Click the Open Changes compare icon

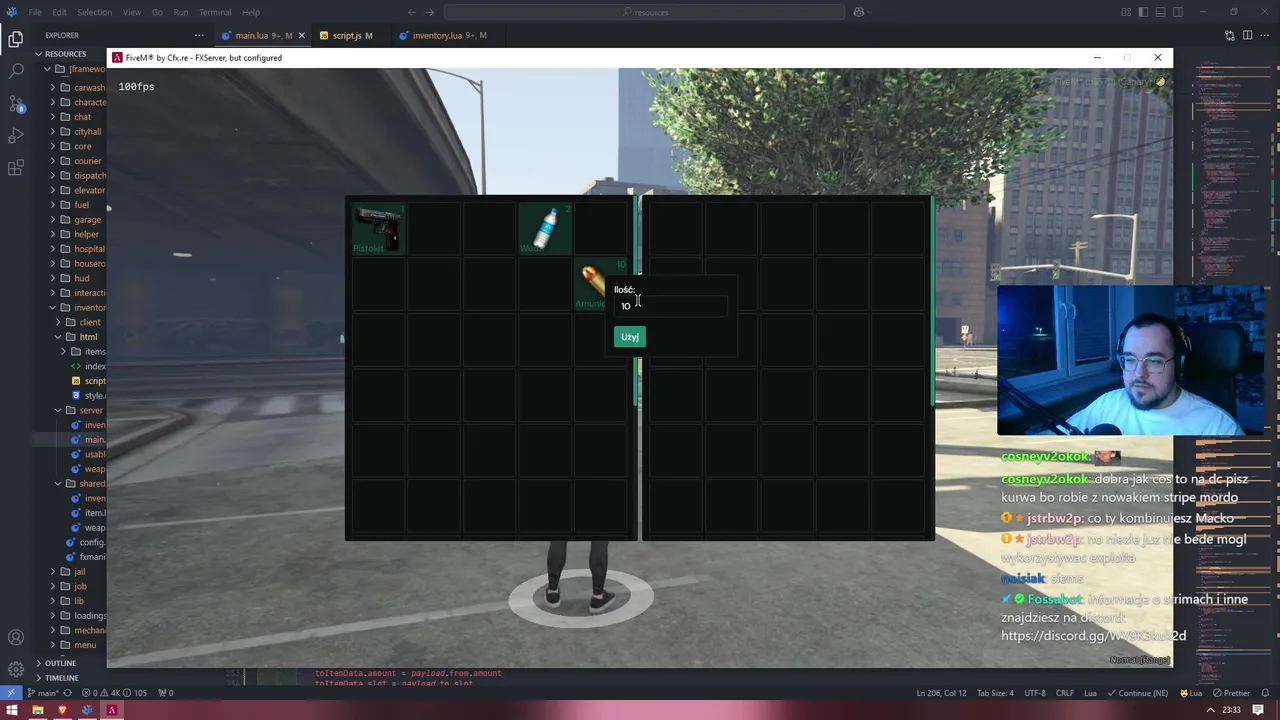1230,35
